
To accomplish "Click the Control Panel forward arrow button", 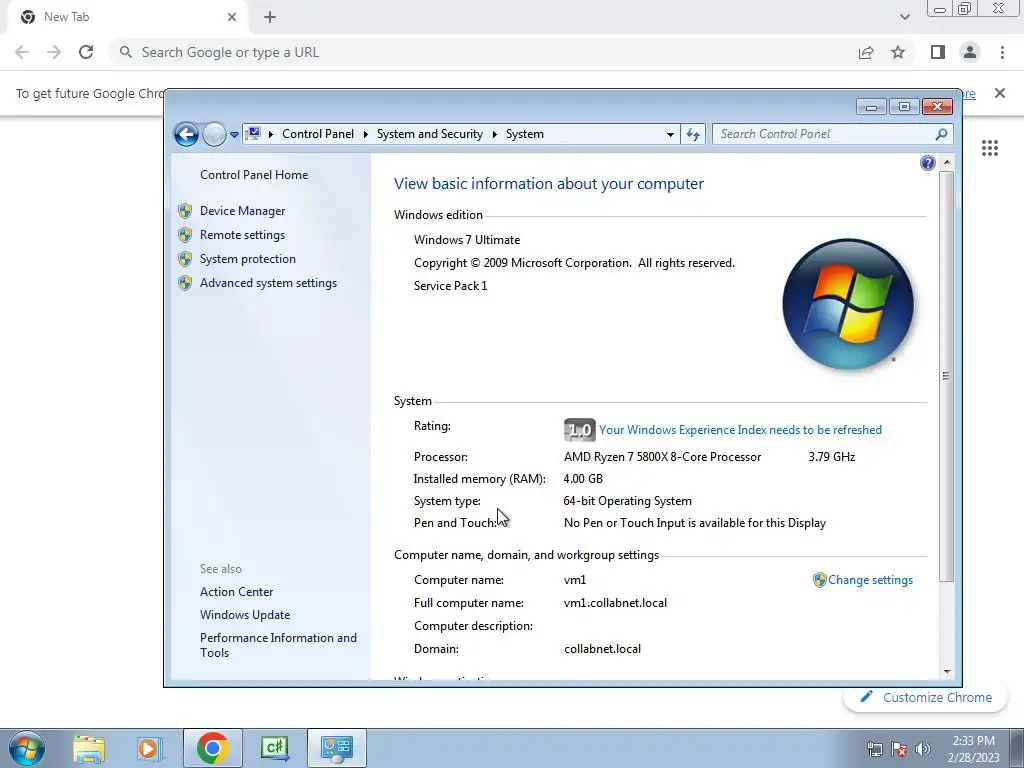I will 214,135.
